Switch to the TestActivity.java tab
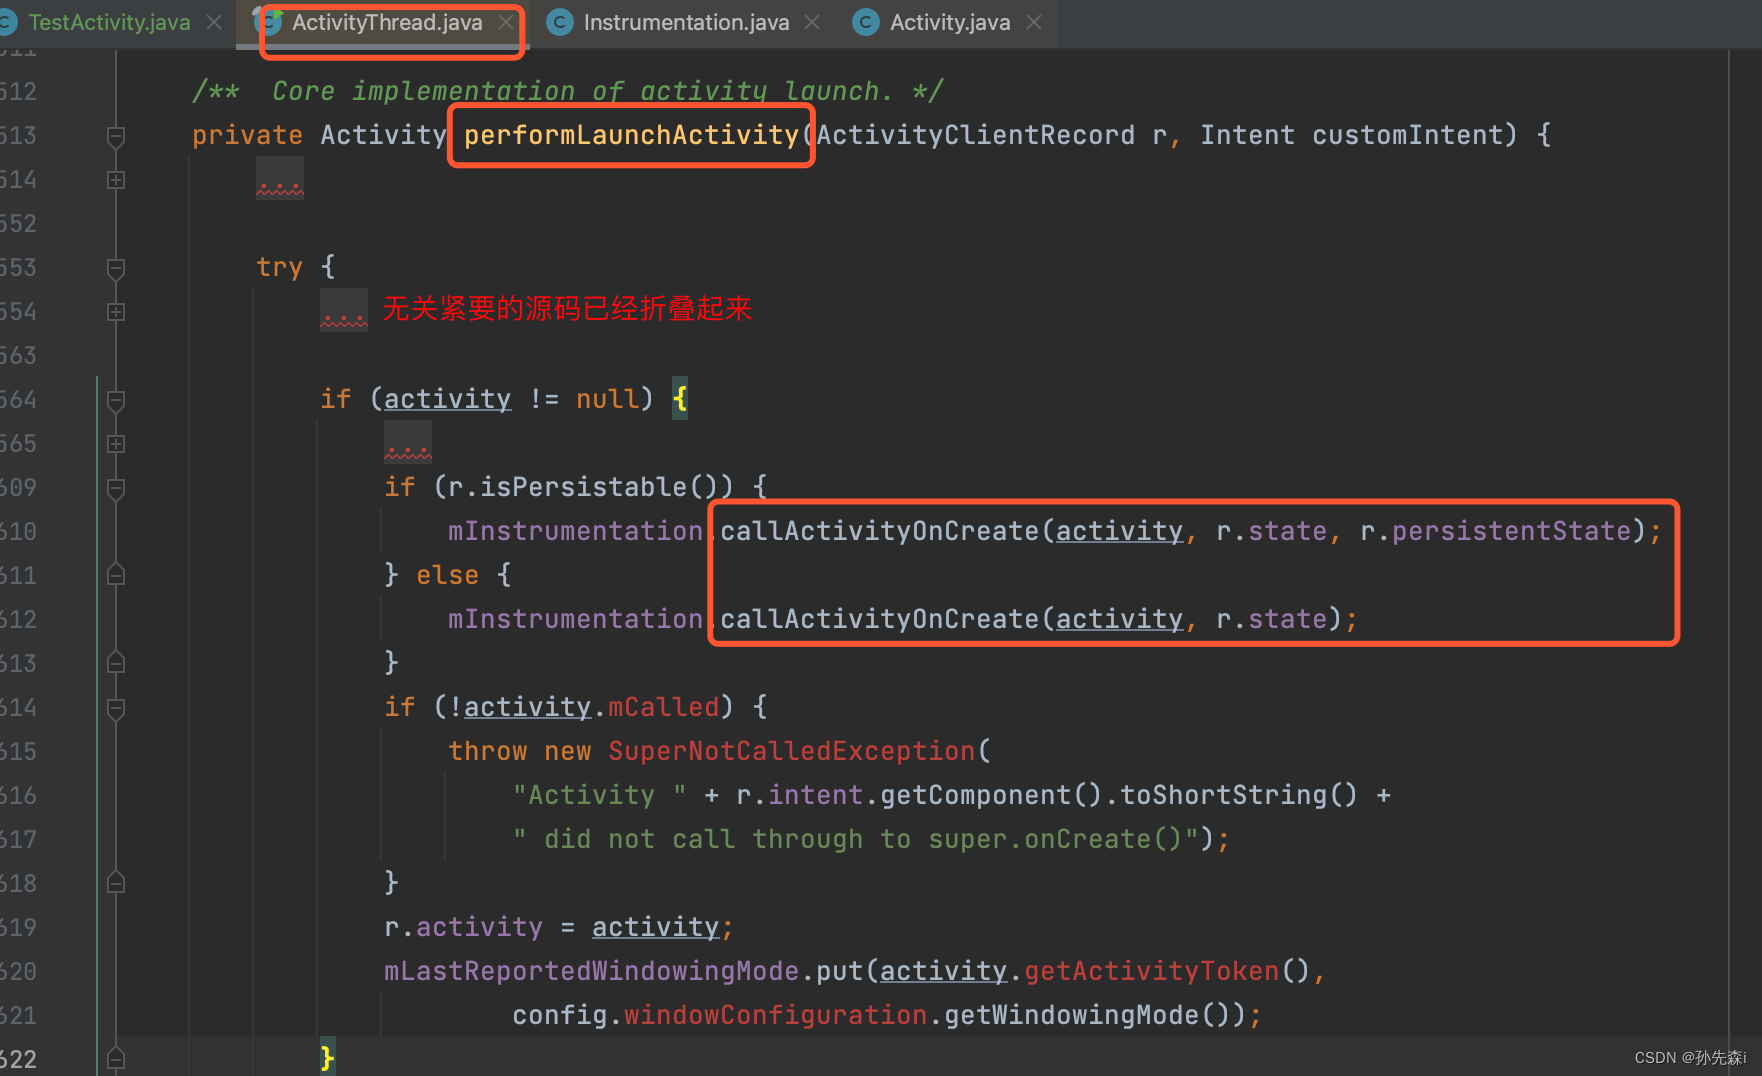The image size is (1762, 1076). [108, 22]
